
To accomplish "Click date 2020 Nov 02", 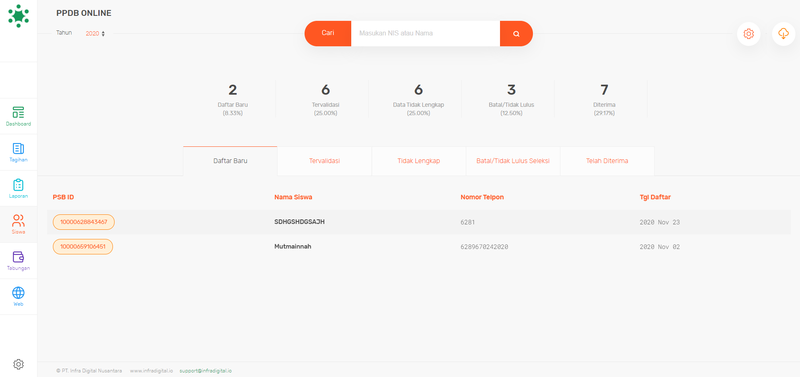I will (x=660, y=247).
